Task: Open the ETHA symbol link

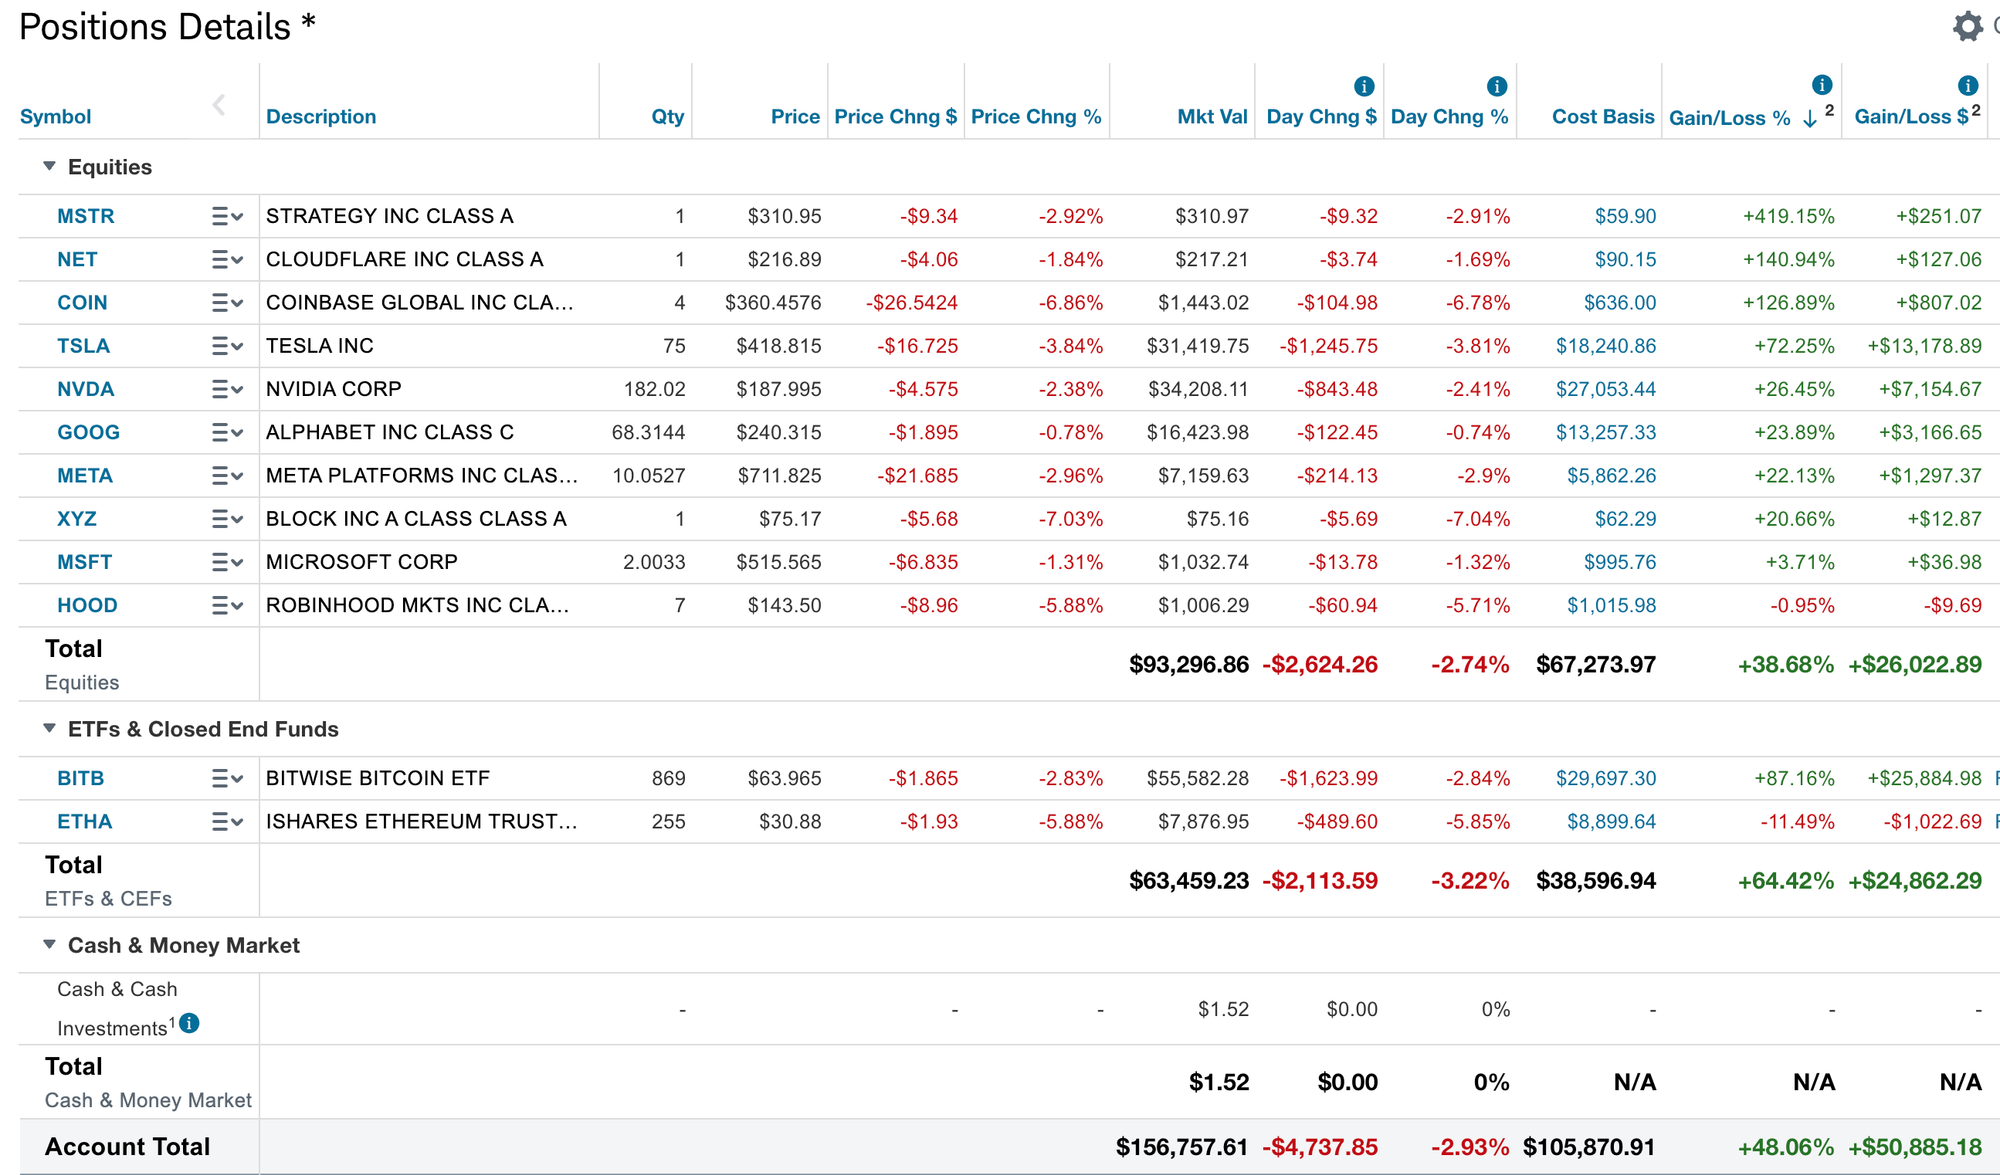Action: pos(84,822)
